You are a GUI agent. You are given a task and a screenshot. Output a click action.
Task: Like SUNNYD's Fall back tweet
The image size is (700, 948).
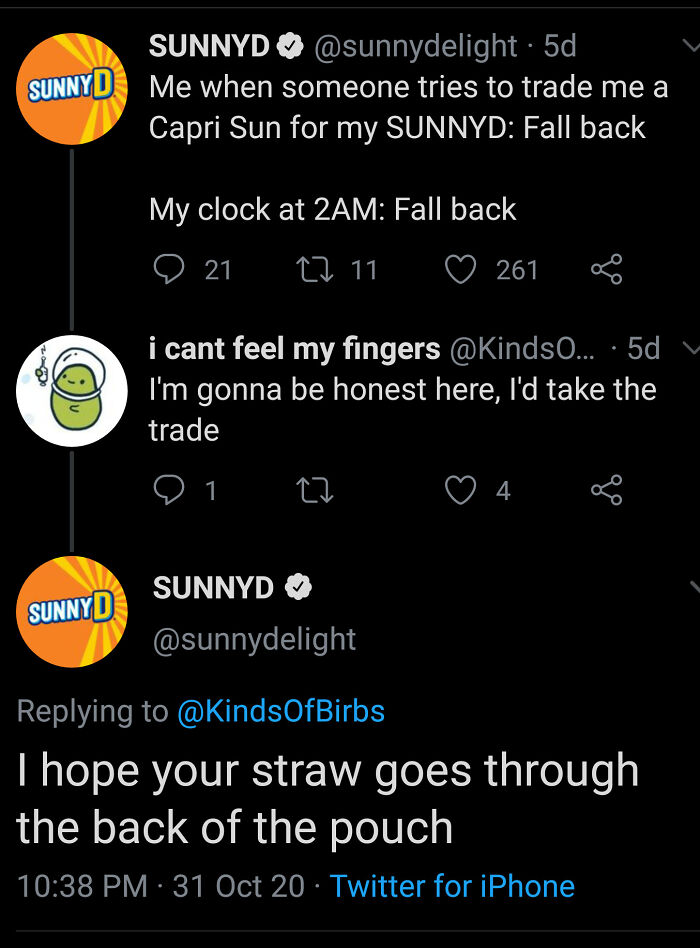click(459, 270)
